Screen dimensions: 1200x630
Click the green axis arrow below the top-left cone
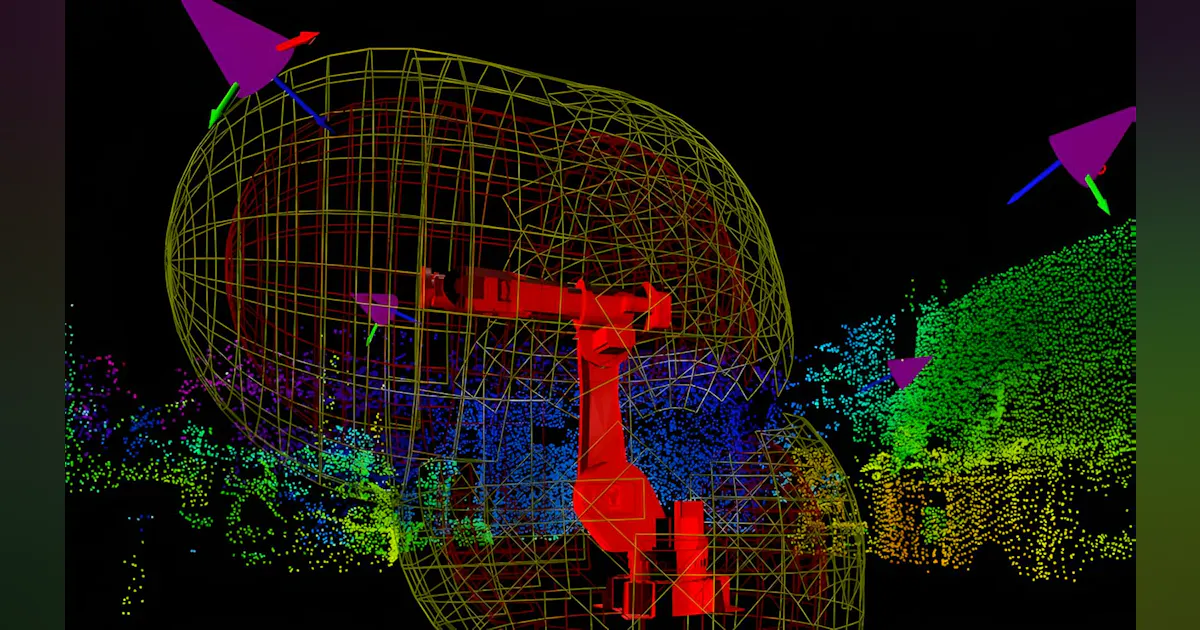coord(223,105)
